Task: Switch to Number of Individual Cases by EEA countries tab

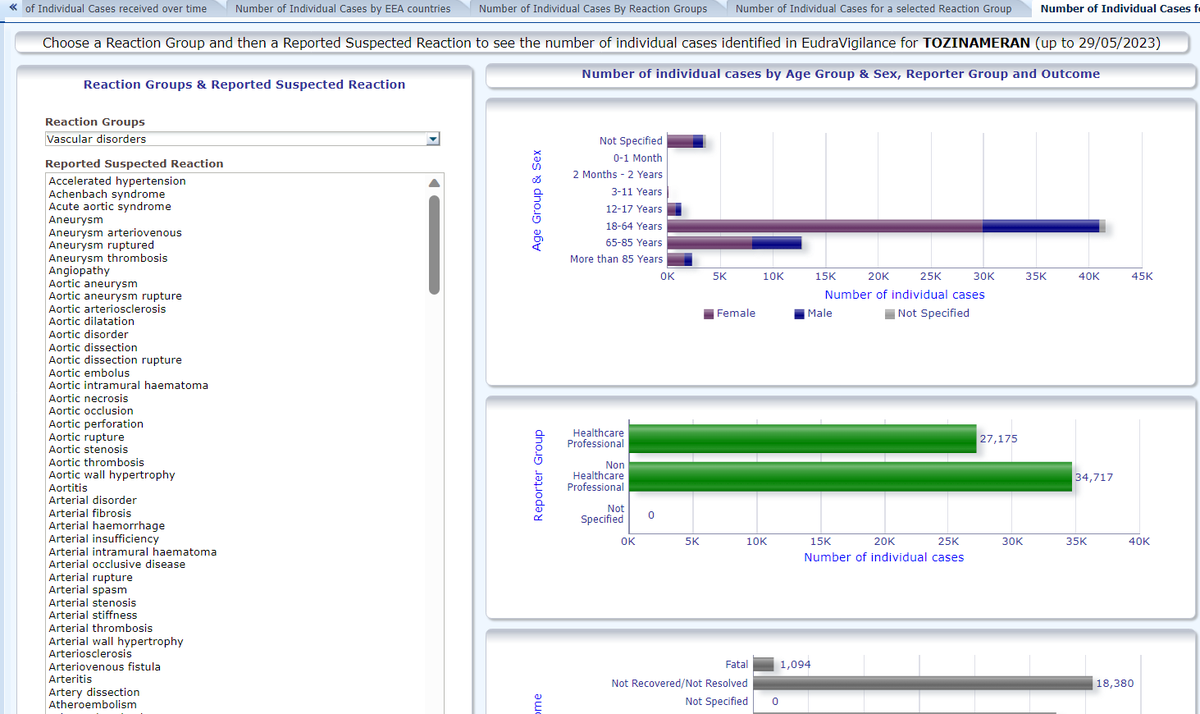Action: 343,9
